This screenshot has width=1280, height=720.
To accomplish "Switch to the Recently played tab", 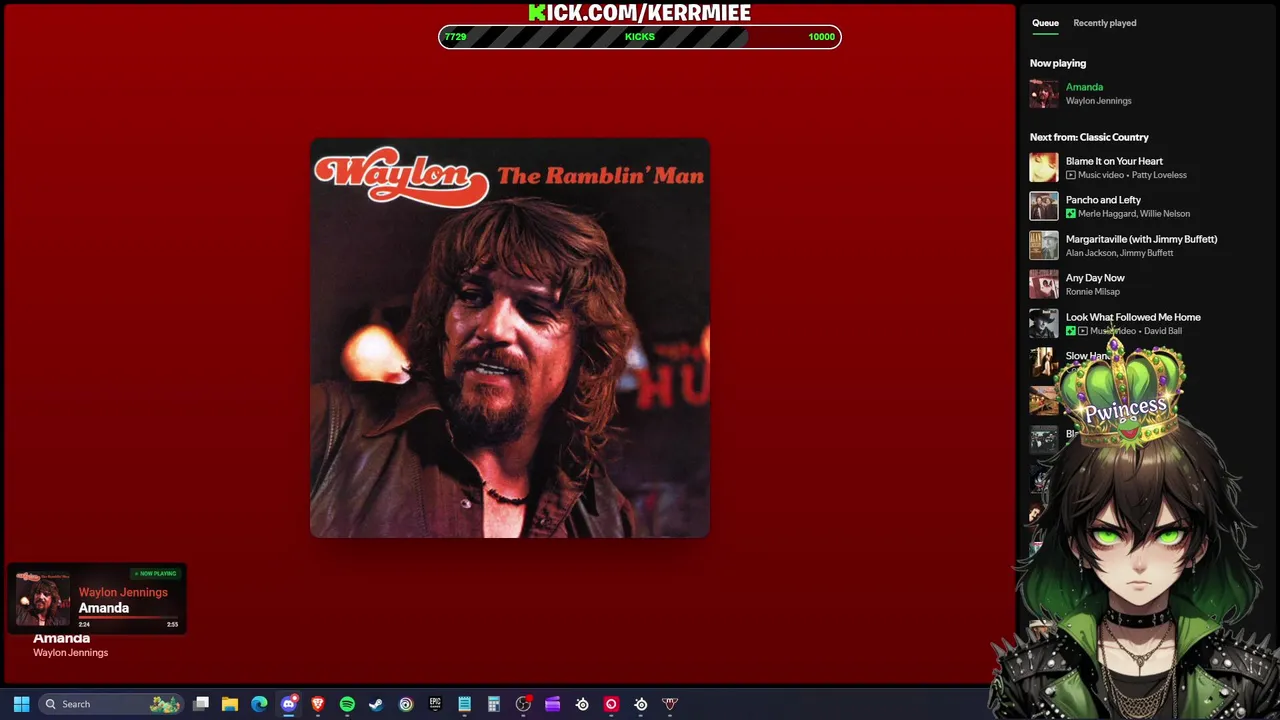I will [x=1105, y=23].
